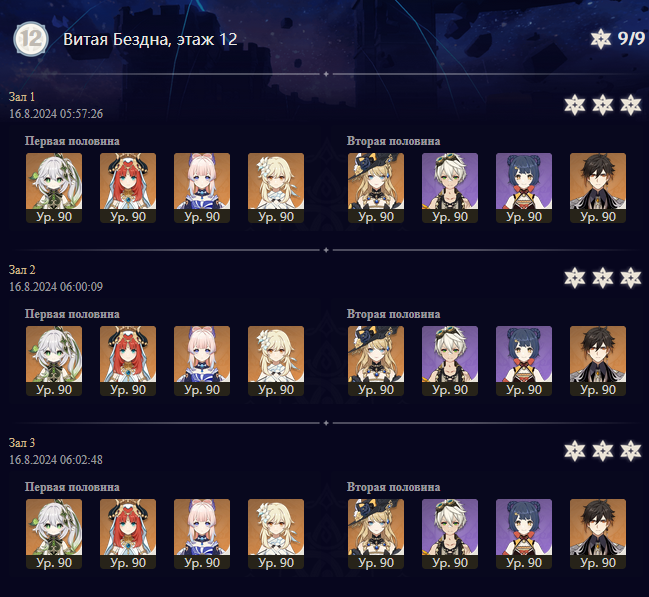649x597 pixels.
Task: Click Zhongli portrait in Зал 1 second half
Action: coord(598,188)
